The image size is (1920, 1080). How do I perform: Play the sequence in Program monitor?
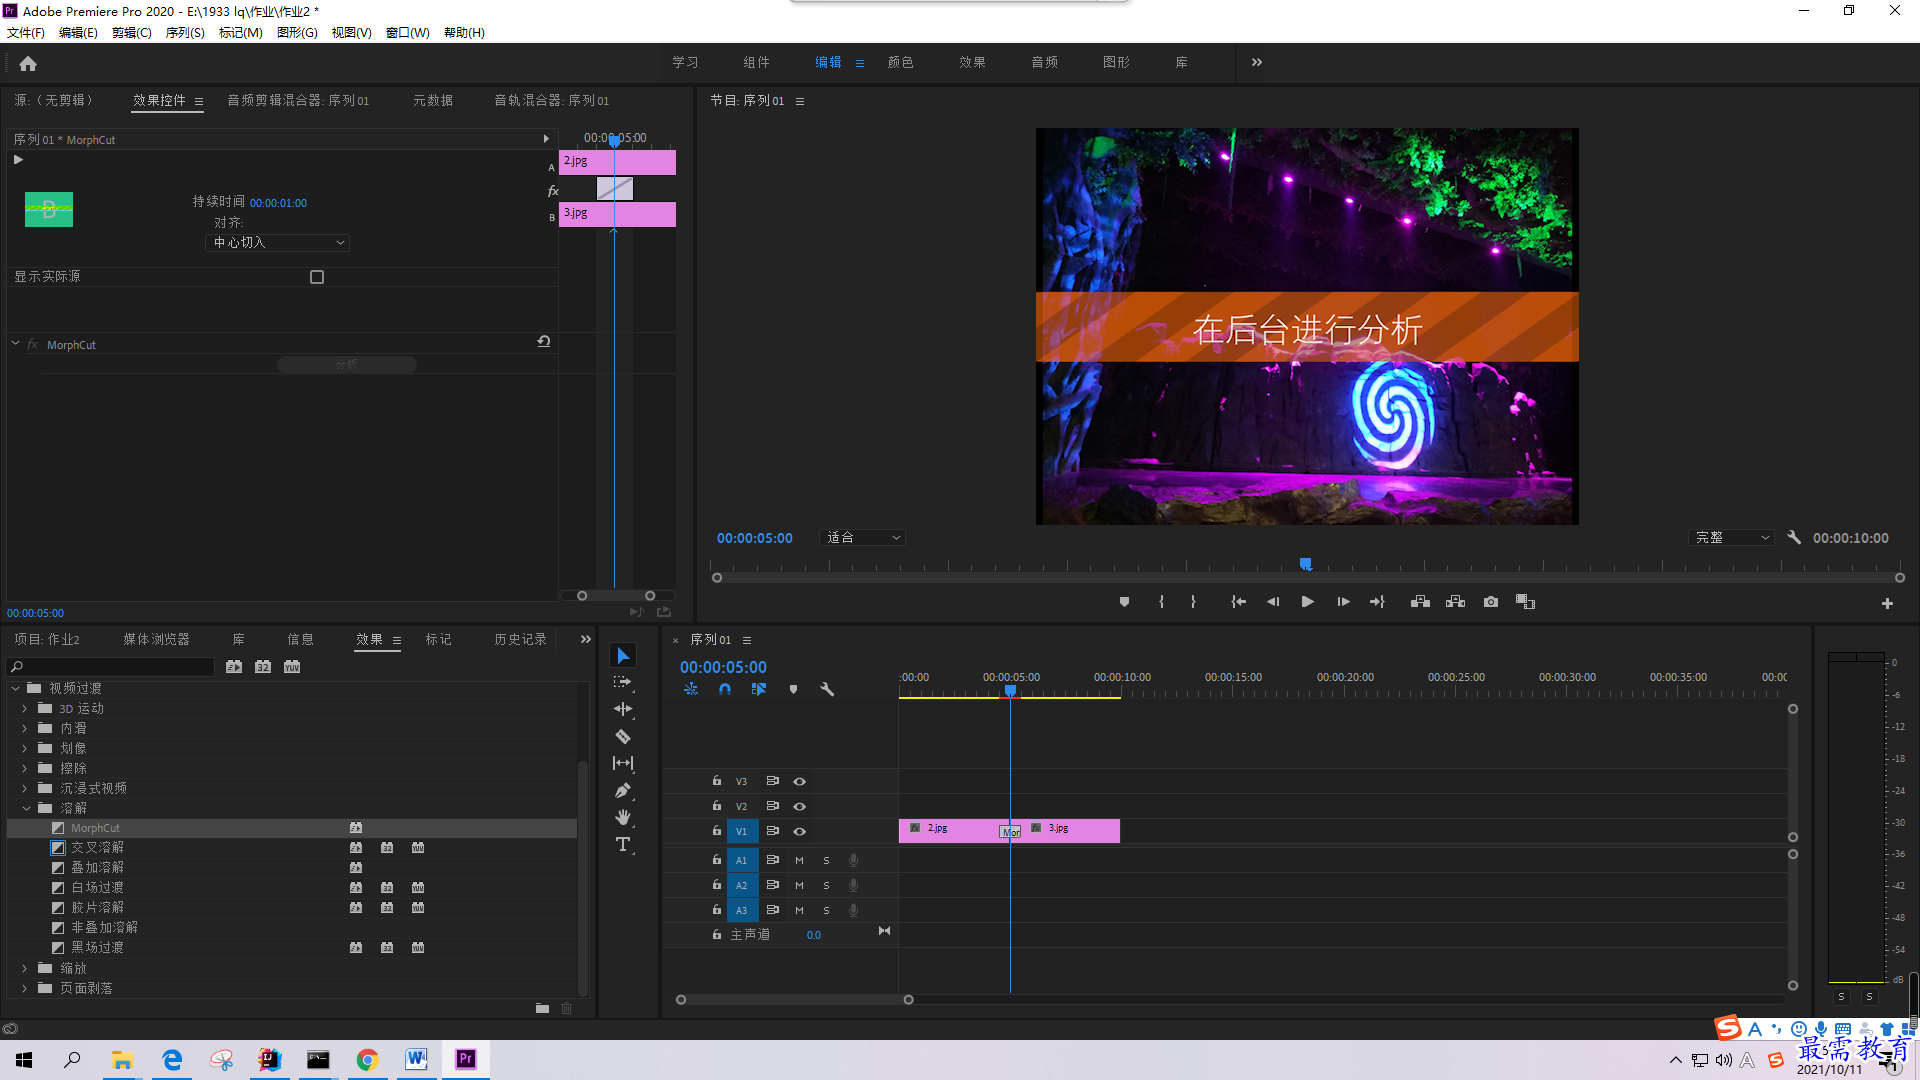pos(1307,602)
